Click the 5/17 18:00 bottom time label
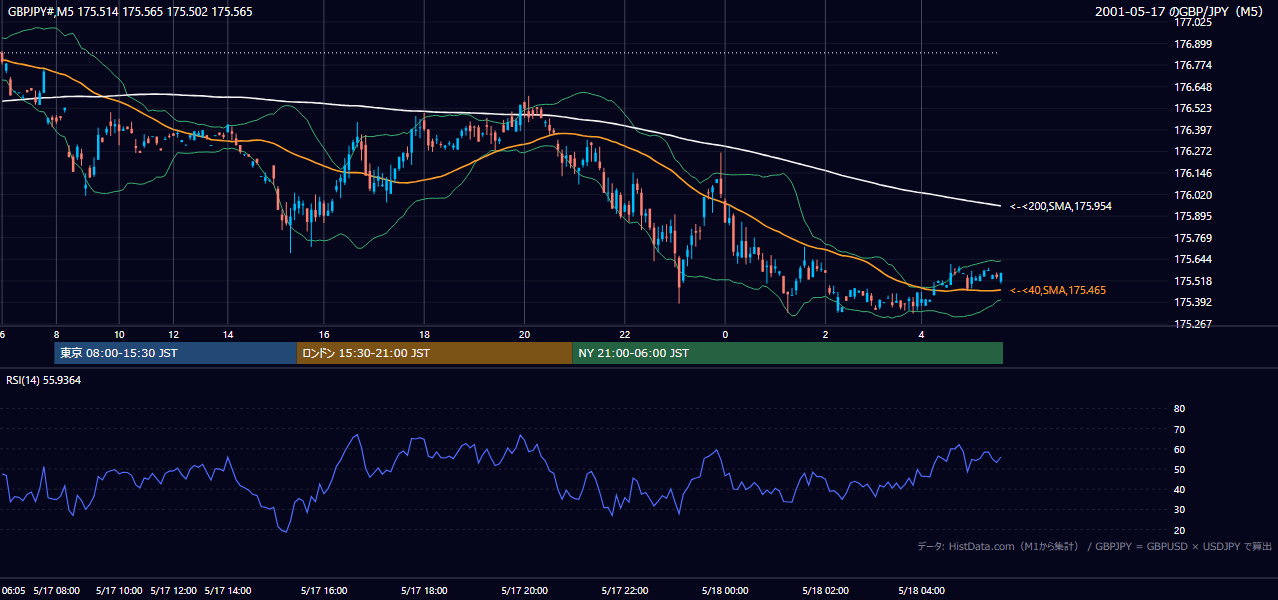Screen dimensions: 1278x600 (423, 591)
